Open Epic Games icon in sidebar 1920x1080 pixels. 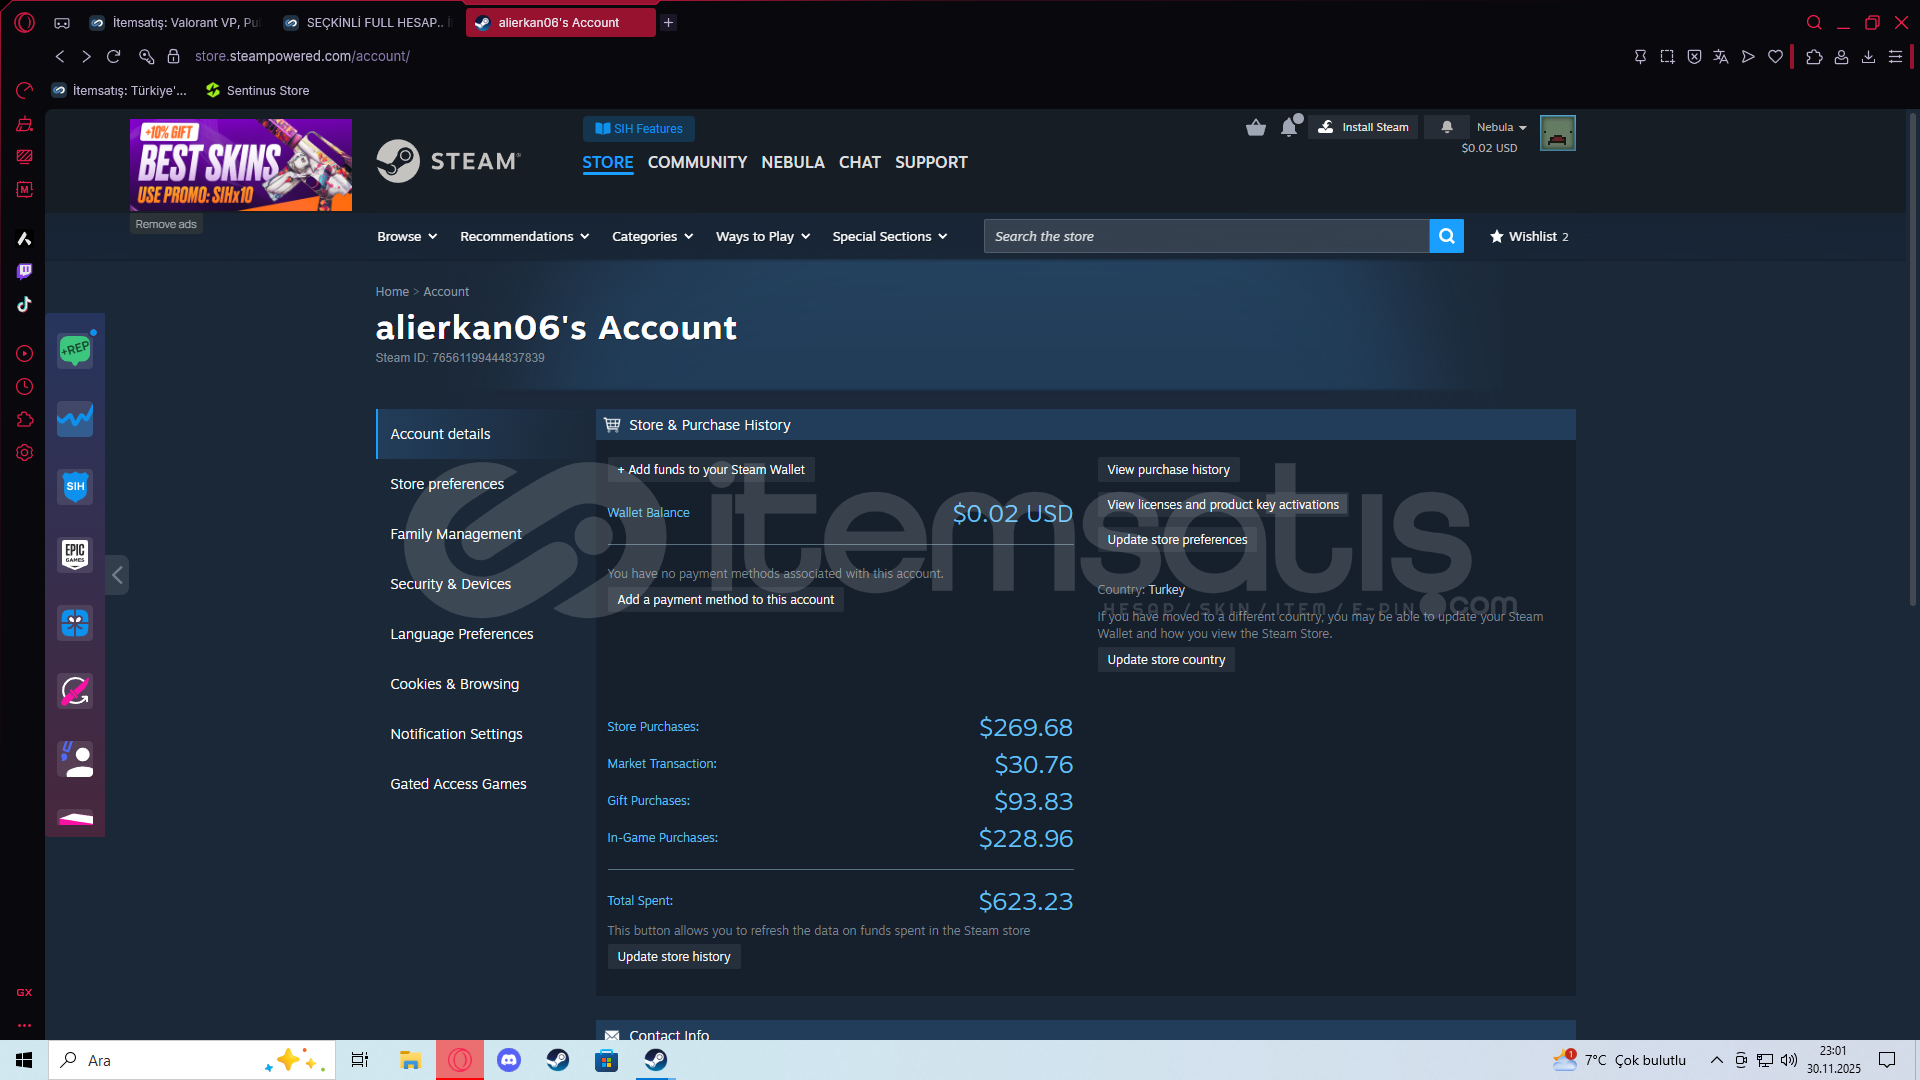(75, 554)
